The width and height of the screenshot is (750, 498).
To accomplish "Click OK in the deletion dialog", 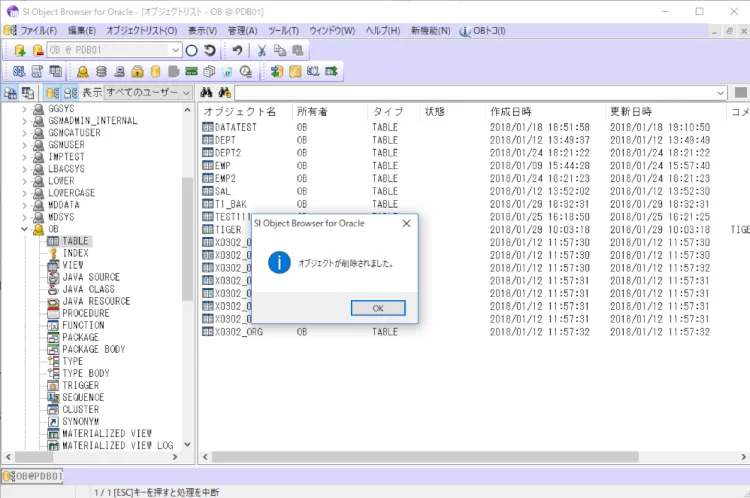I will coord(378,308).
